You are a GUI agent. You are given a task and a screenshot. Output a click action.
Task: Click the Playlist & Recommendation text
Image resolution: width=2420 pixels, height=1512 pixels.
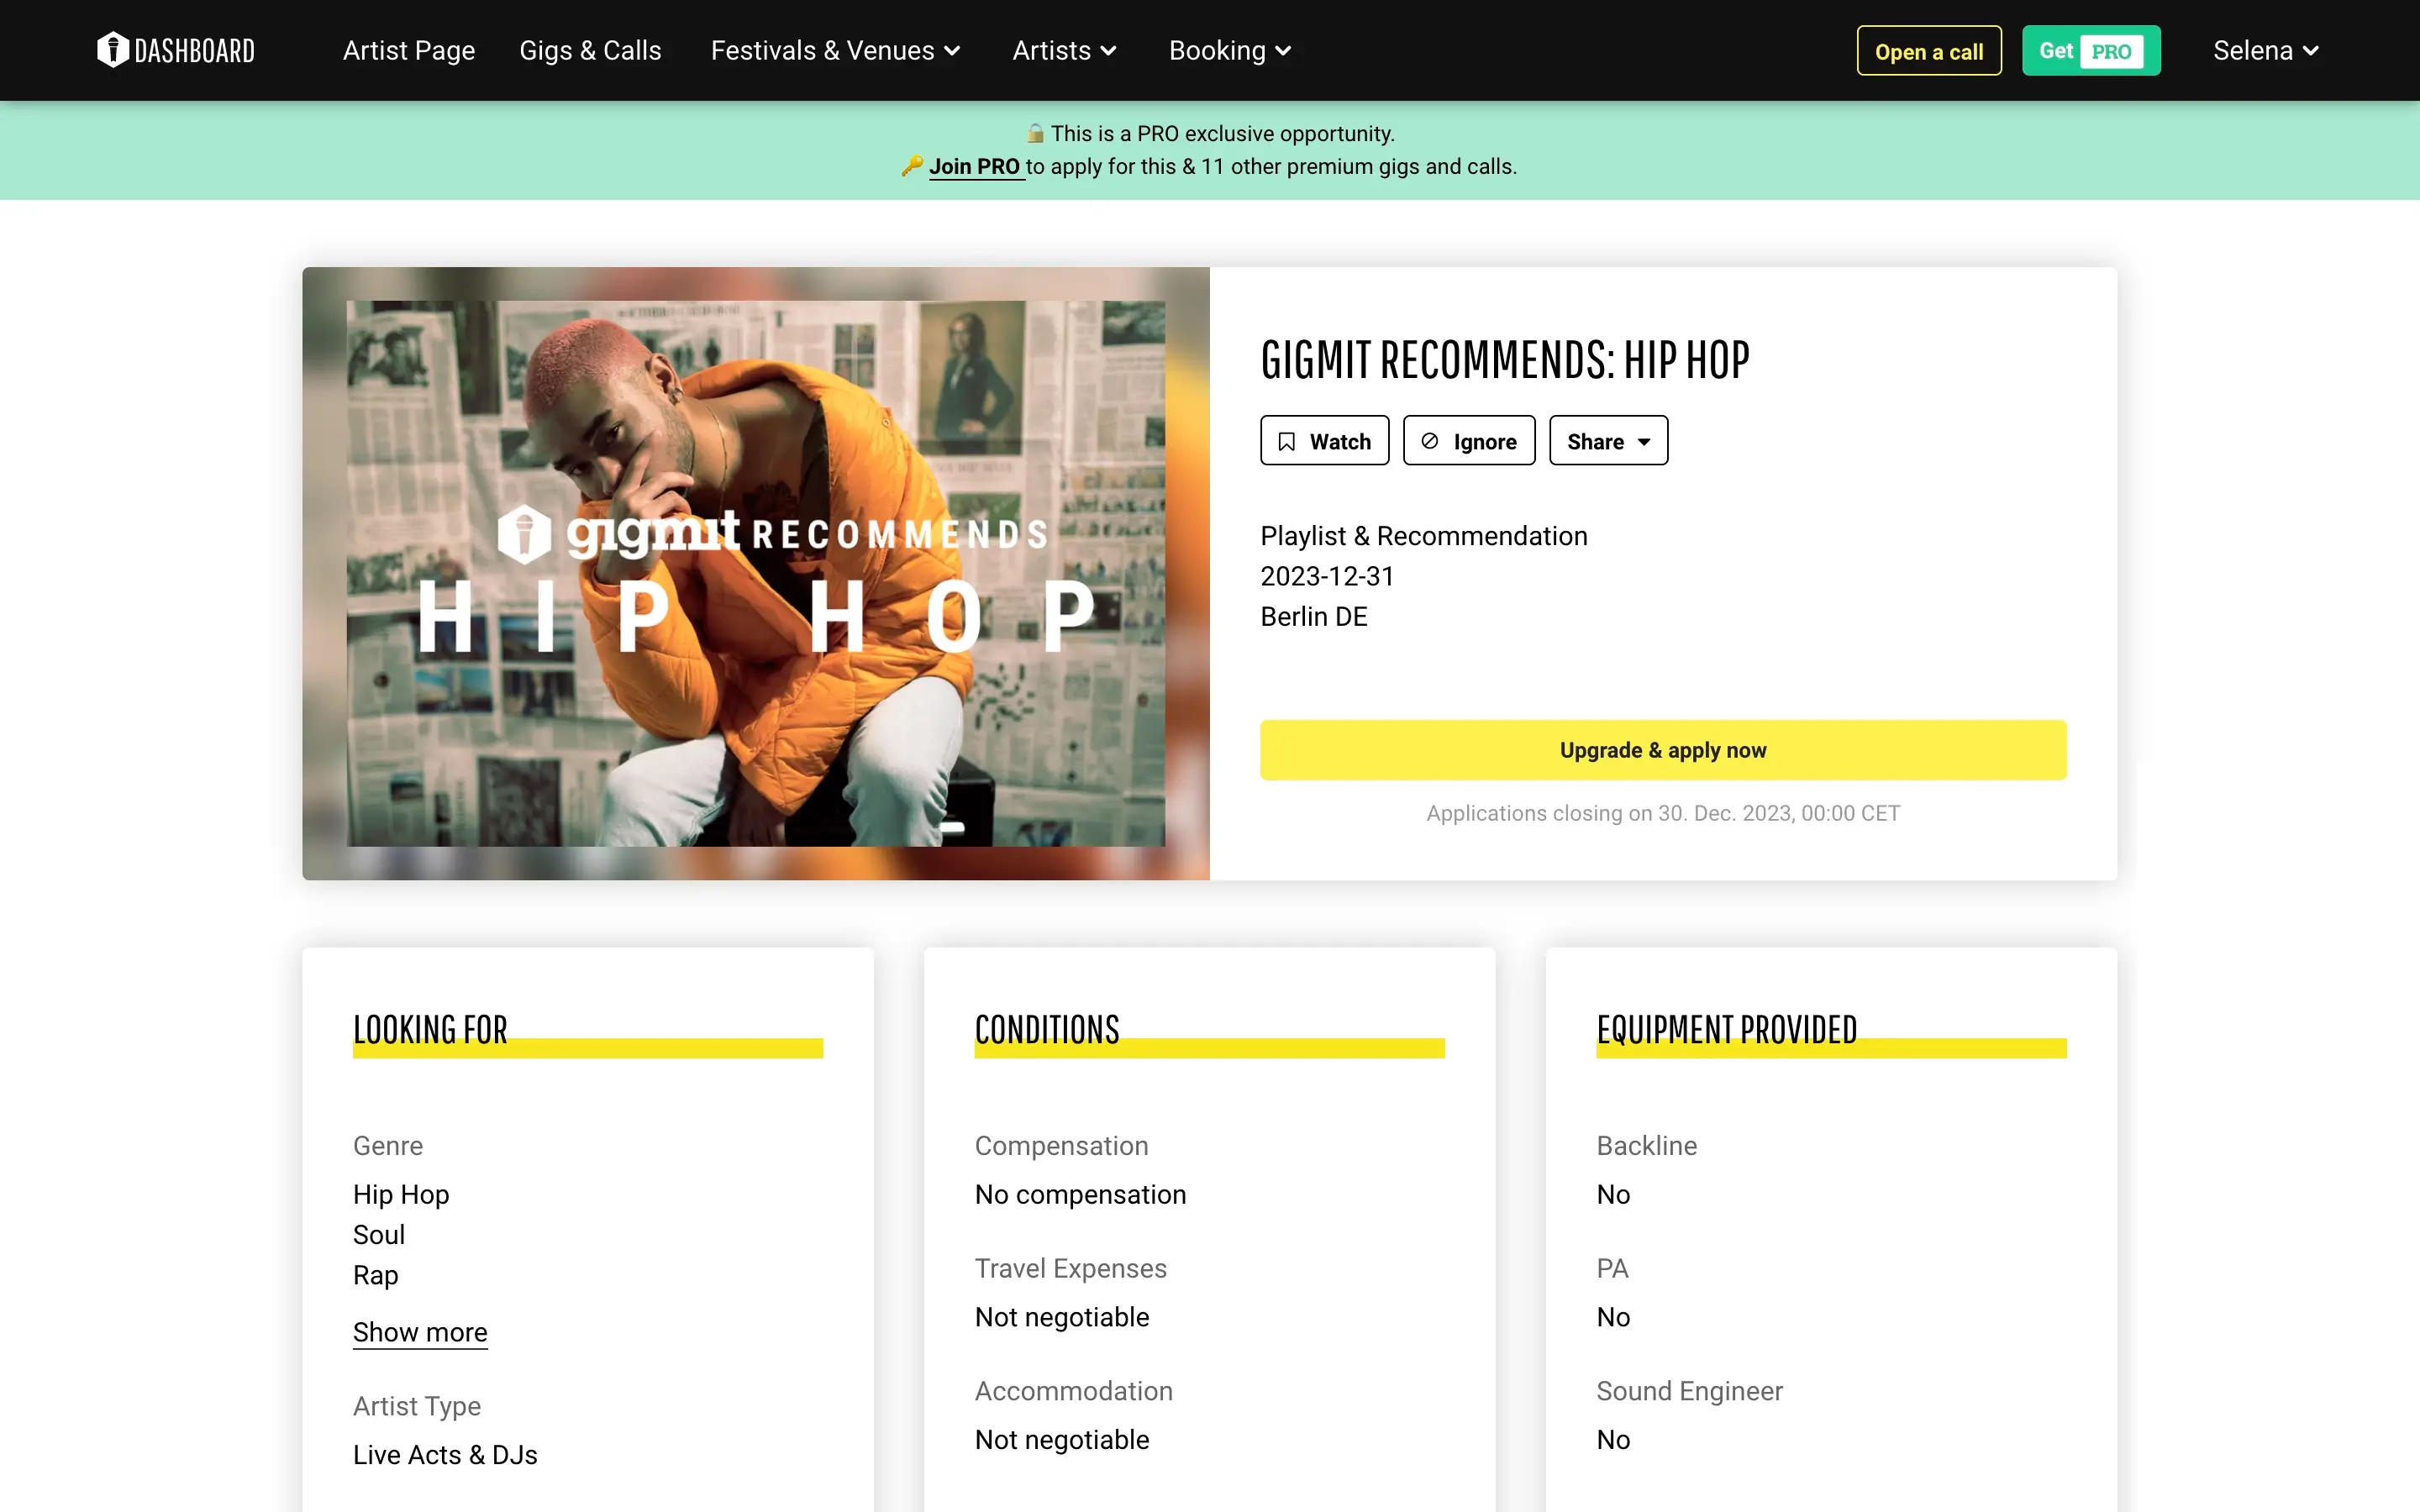click(x=1424, y=536)
